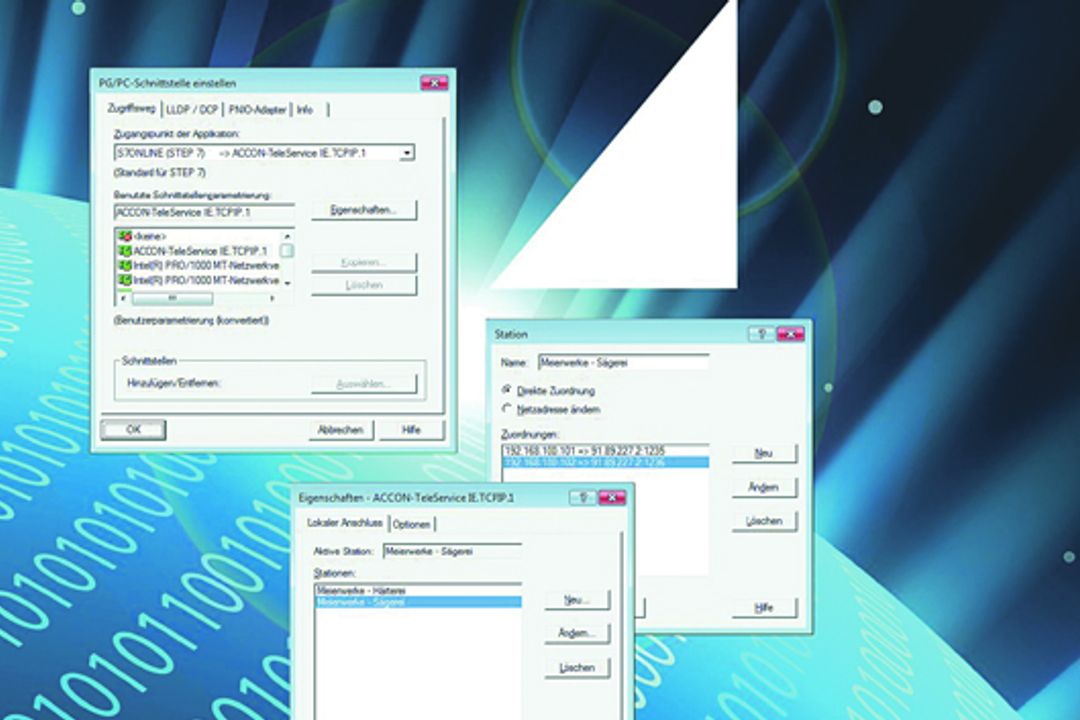Select the Direkte Zuordnung radio button
The width and height of the screenshot is (1080, 720).
pos(506,390)
